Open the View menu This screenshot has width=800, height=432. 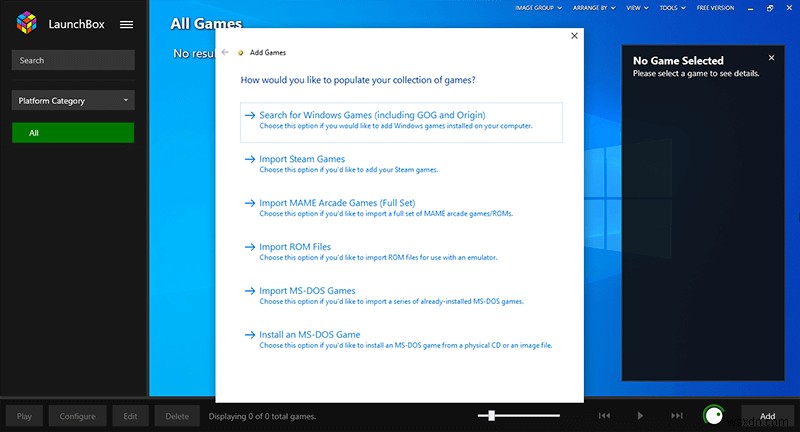point(637,8)
